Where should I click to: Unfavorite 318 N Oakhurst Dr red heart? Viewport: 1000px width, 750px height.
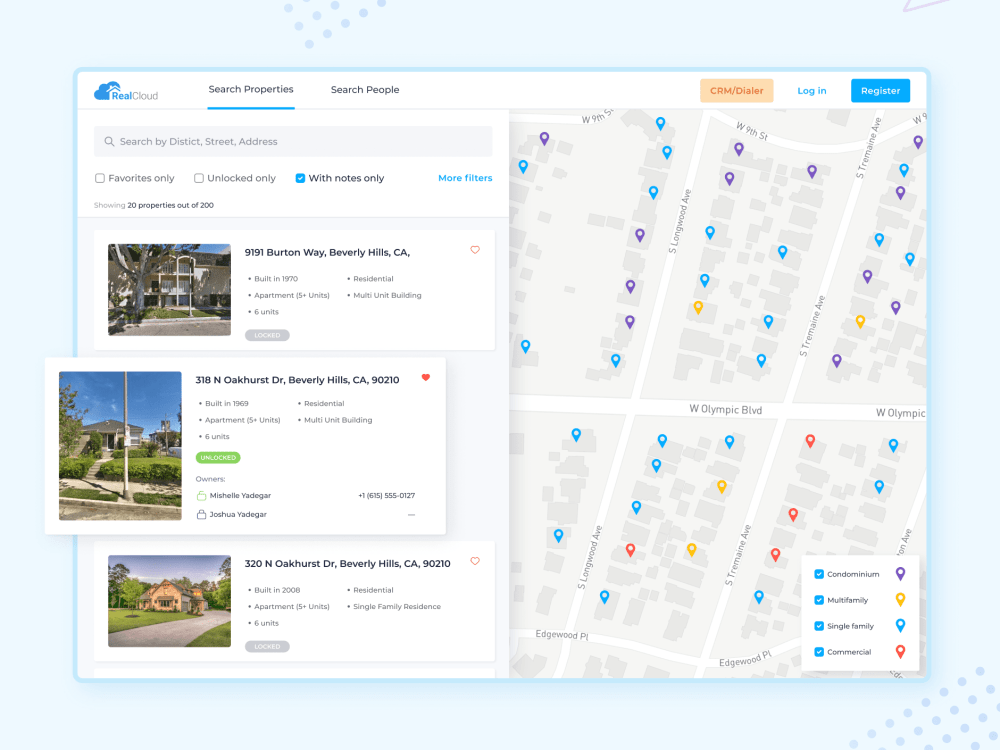tap(426, 378)
